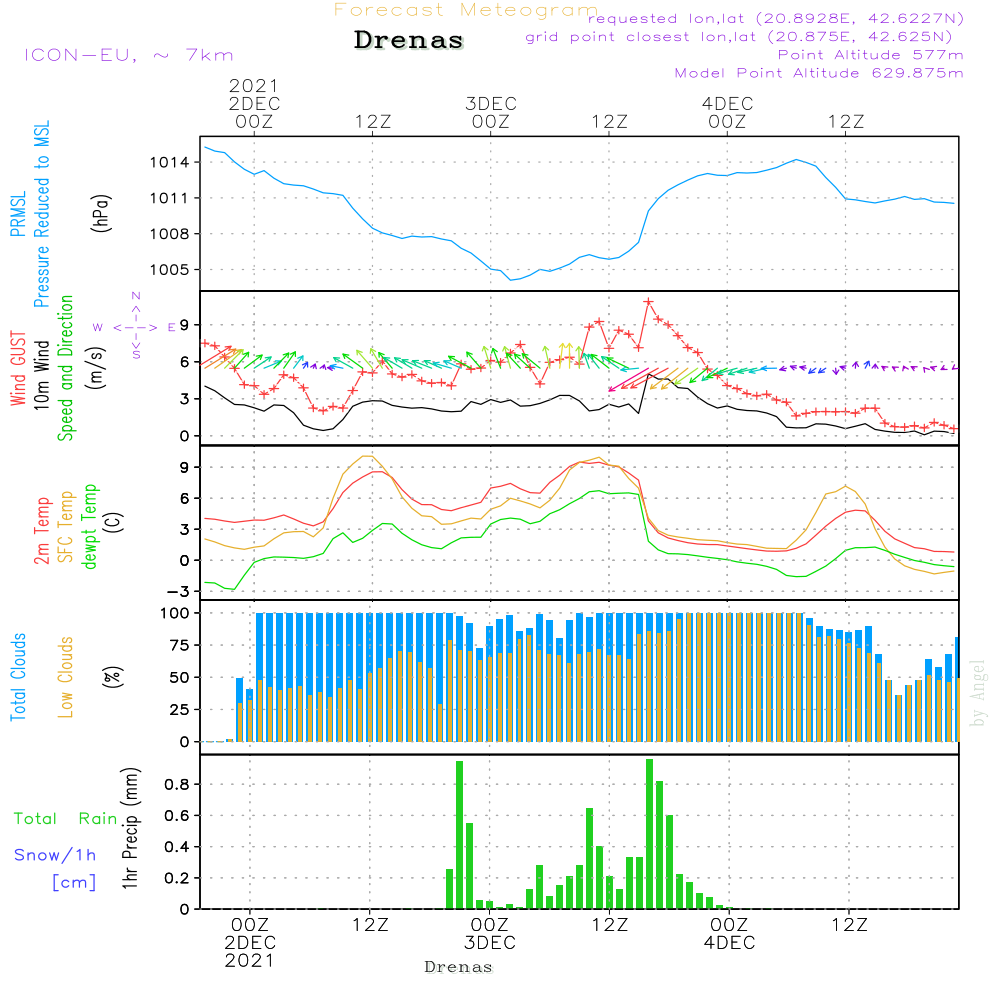Screen dimensions: 1000x1000
Task: Click the '(m/s)' wind unit label
Action: pos(98,368)
